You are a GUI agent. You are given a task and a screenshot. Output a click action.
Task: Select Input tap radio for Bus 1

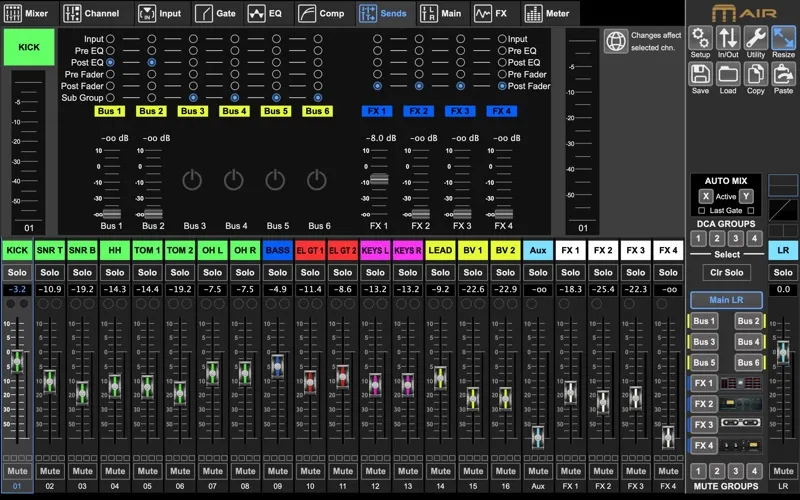tap(110, 39)
